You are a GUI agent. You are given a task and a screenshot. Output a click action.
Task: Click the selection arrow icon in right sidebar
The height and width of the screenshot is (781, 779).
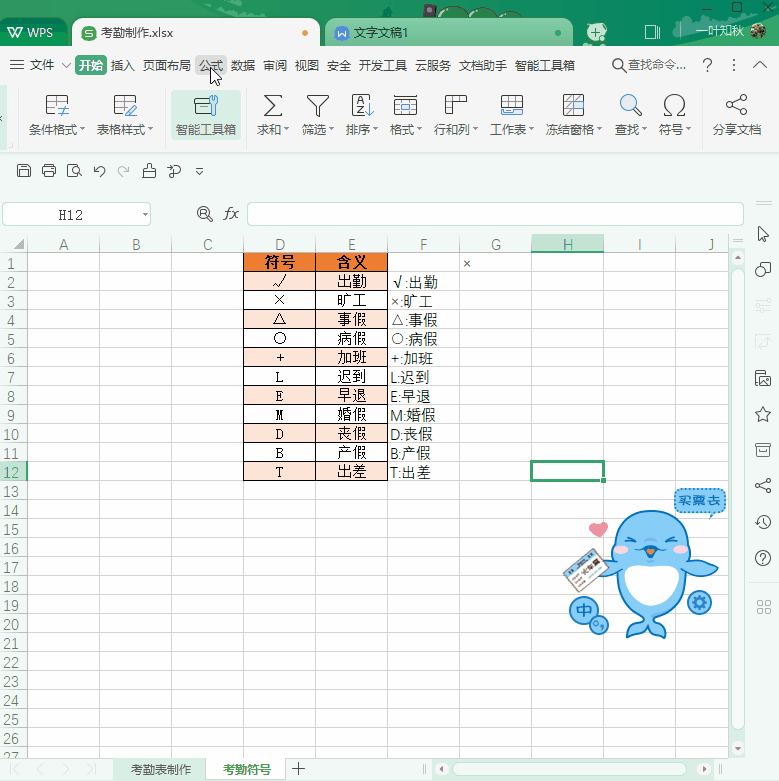[763, 234]
